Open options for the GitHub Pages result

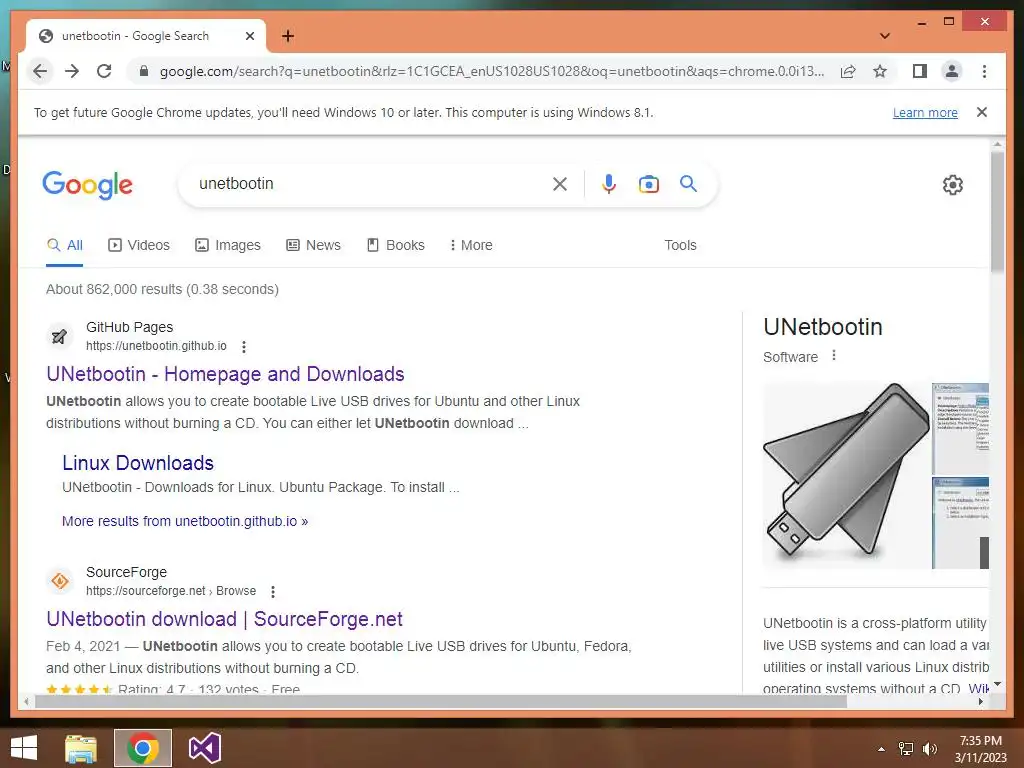pos(244,347)
